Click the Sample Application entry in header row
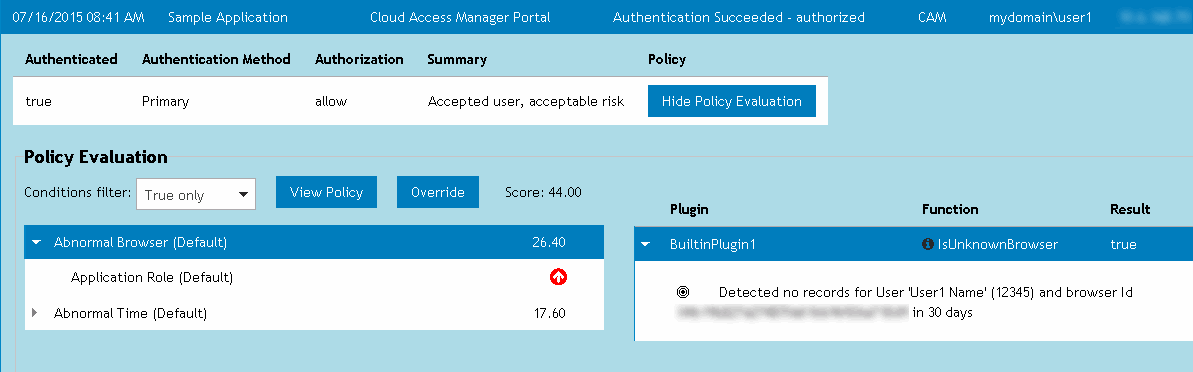 (x=227, y=17)
